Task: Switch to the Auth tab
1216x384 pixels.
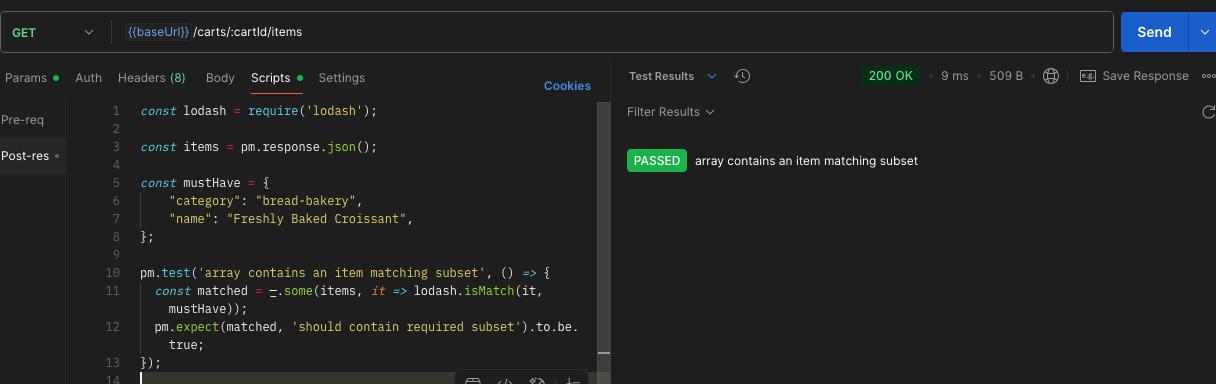Action: (x=88, y=78)
